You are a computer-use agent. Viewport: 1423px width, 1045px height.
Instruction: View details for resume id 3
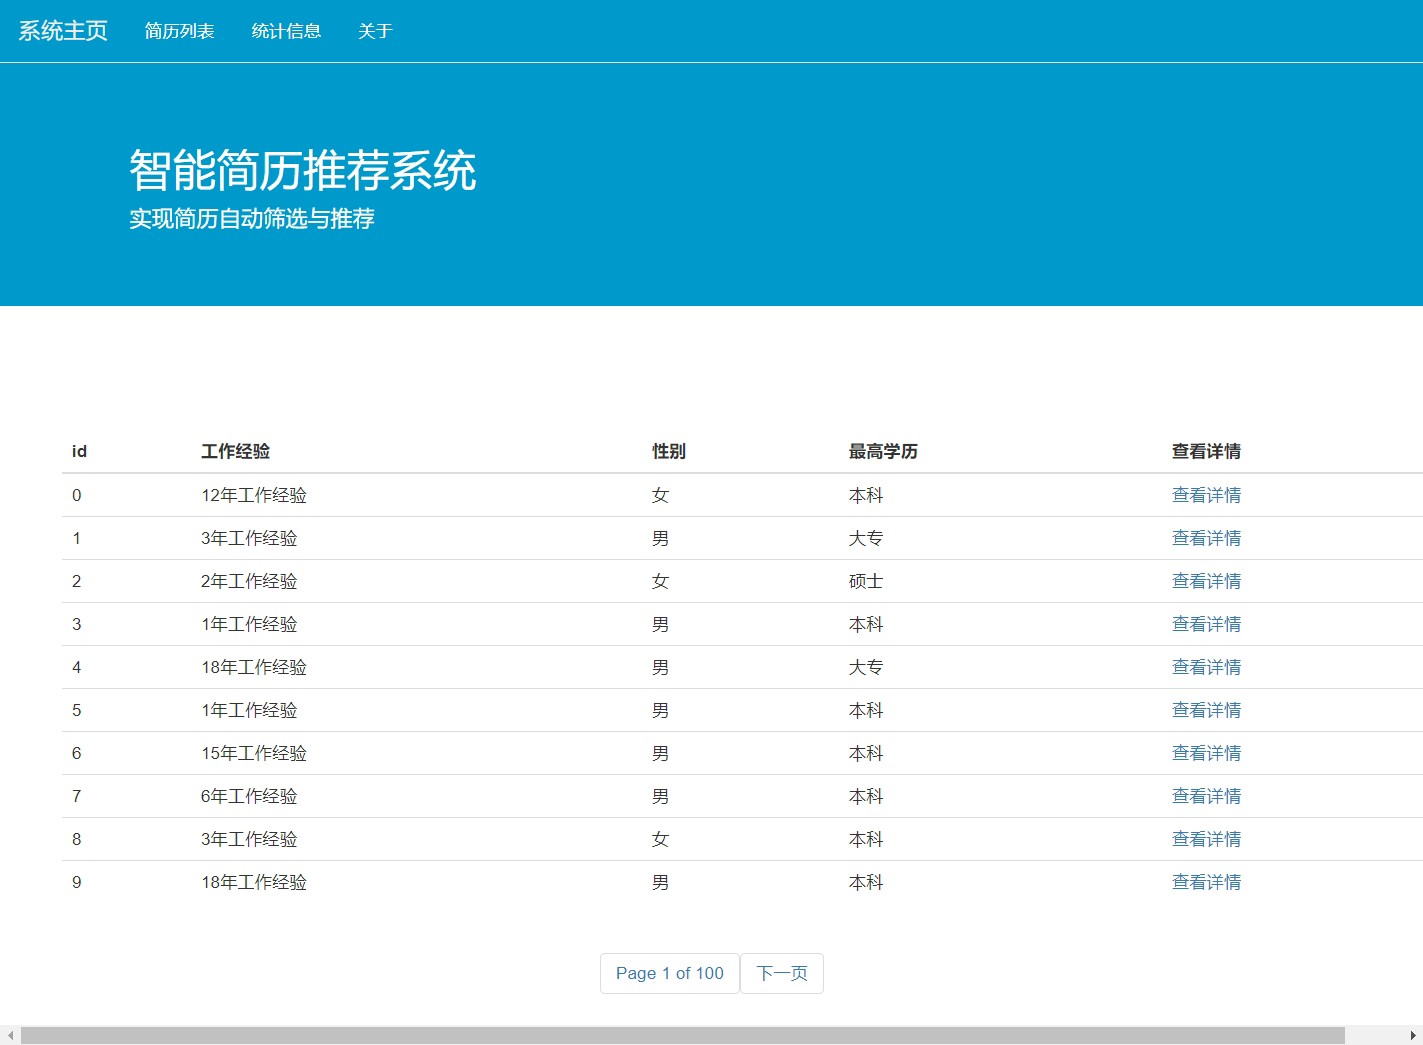tap(1206, 624)
